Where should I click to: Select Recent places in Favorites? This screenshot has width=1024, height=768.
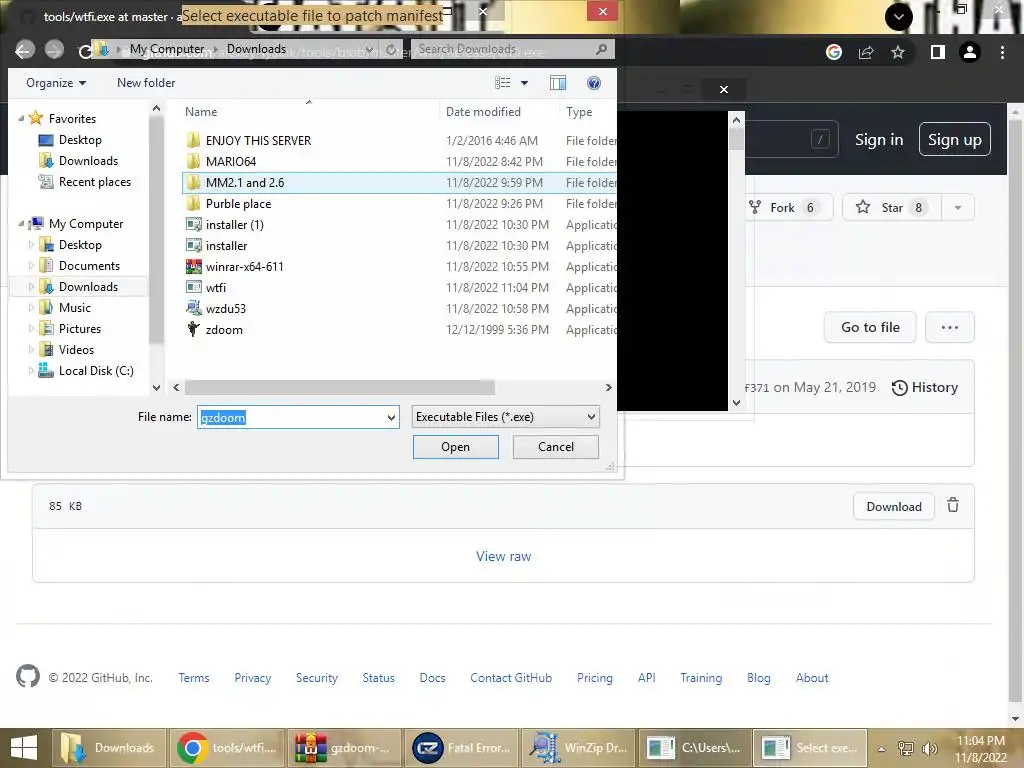coord(85,182)
